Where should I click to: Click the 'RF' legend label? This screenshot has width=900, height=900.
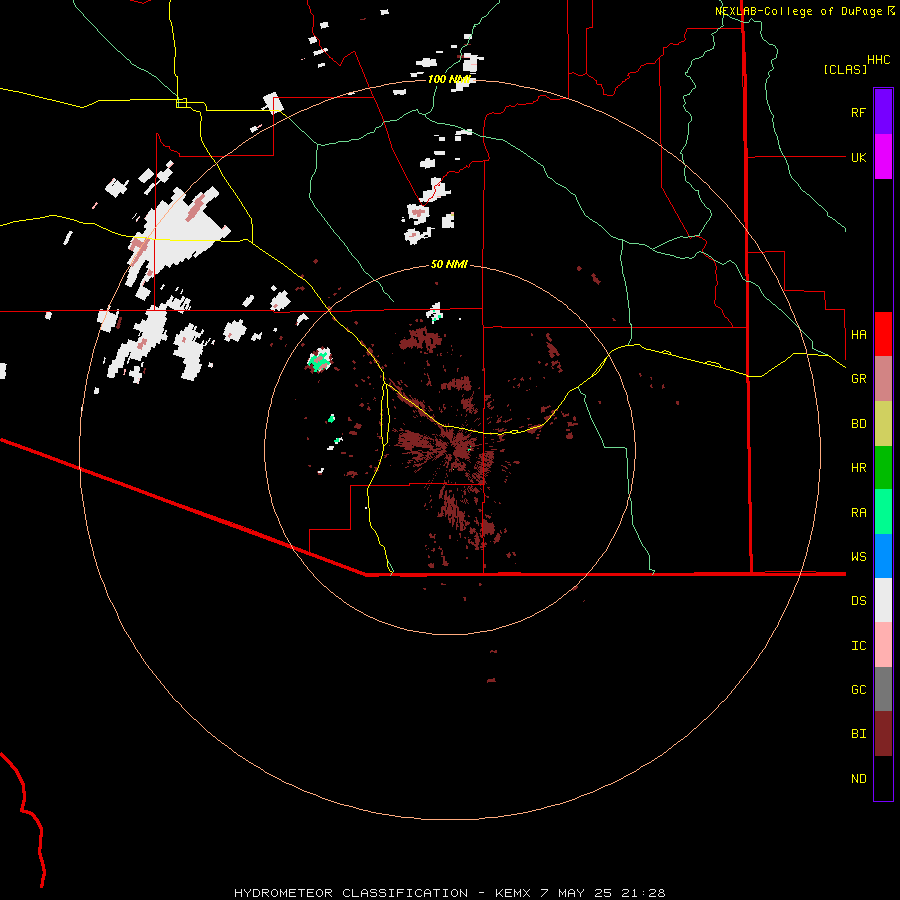click(858, 112)
